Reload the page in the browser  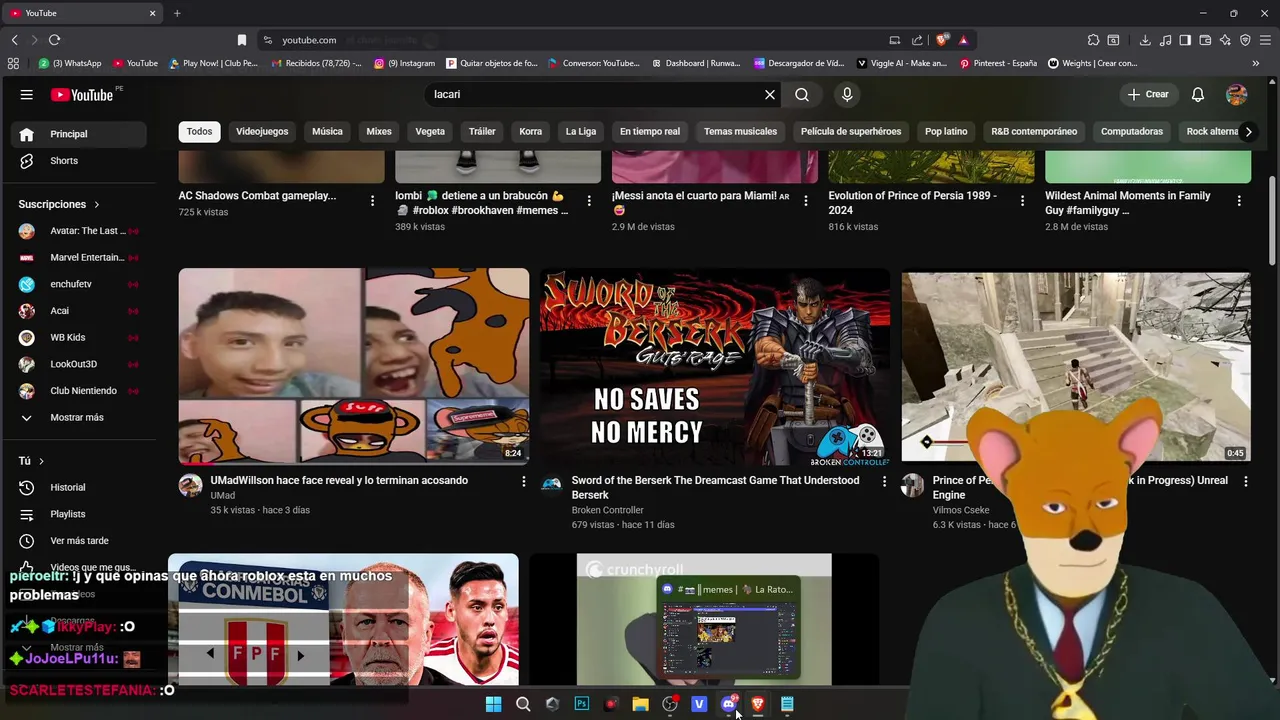pos(54,40)
